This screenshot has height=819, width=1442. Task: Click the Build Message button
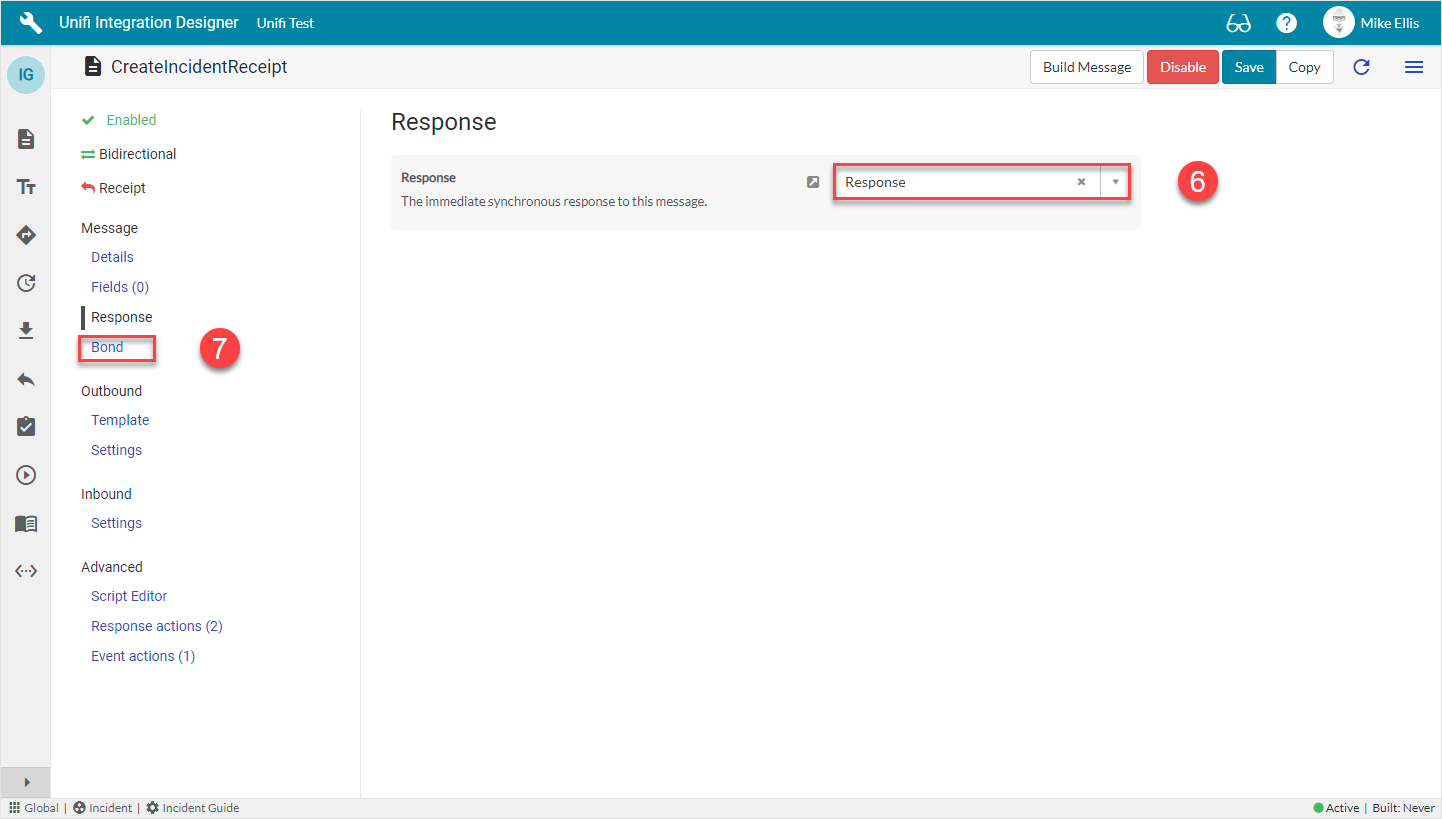tap(1086, 67)
